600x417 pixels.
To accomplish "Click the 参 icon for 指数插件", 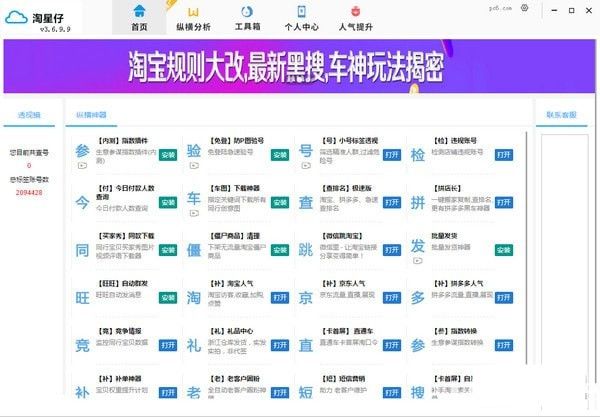I will [82, 151].
